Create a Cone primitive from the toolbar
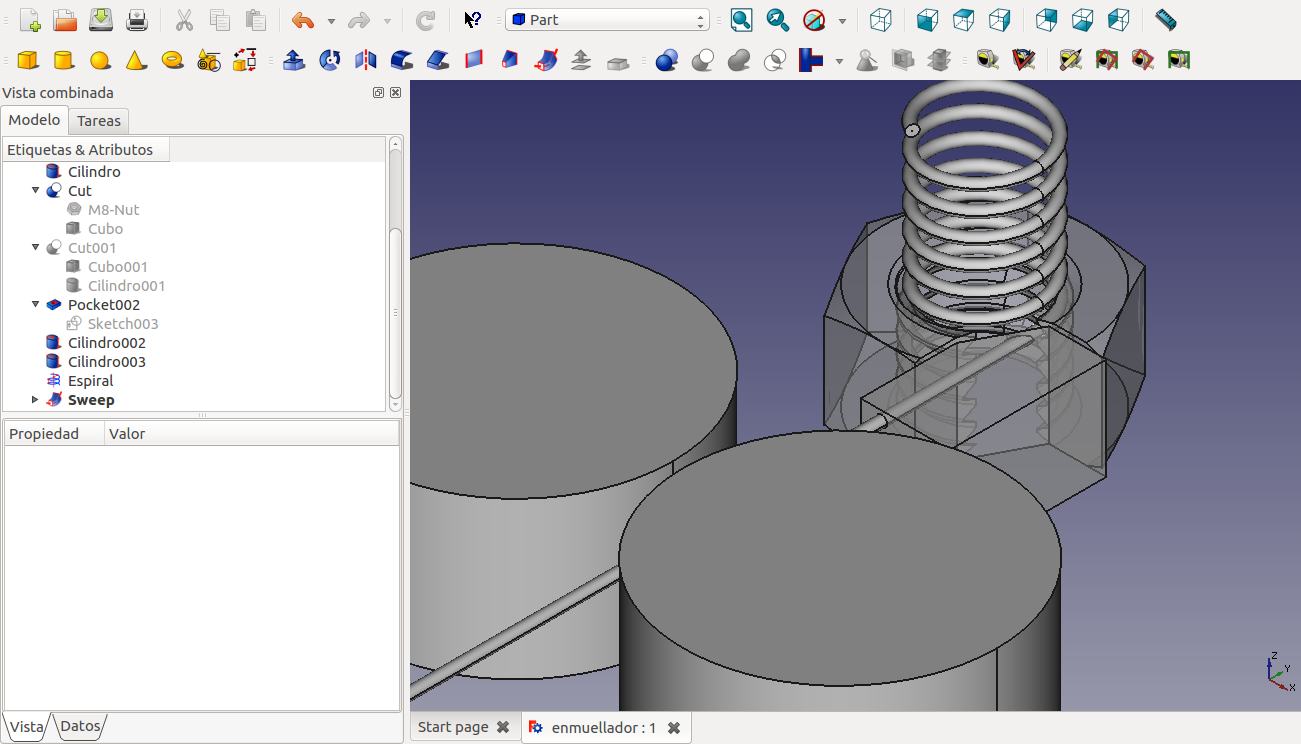Viewport: 1301px width, 744px height. [136, 61]
